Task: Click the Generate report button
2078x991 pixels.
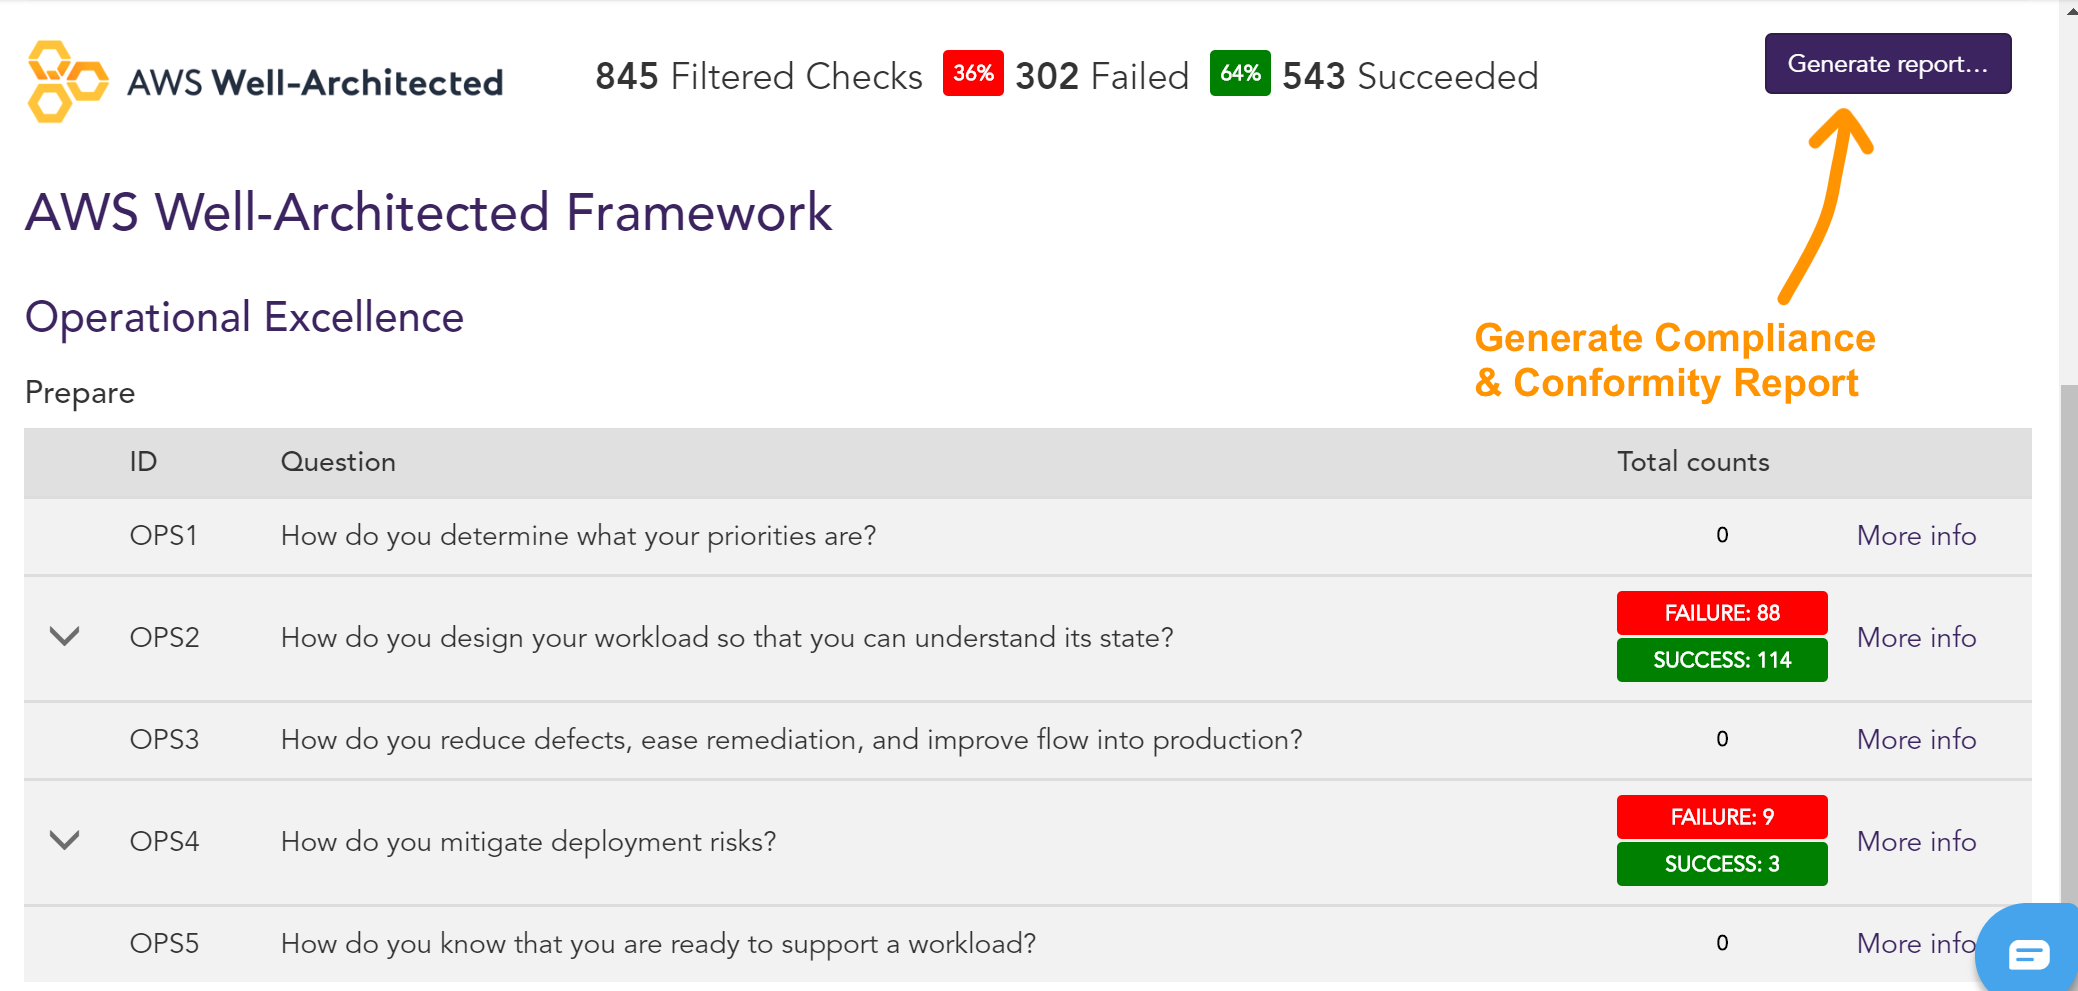Action: 1887,63
